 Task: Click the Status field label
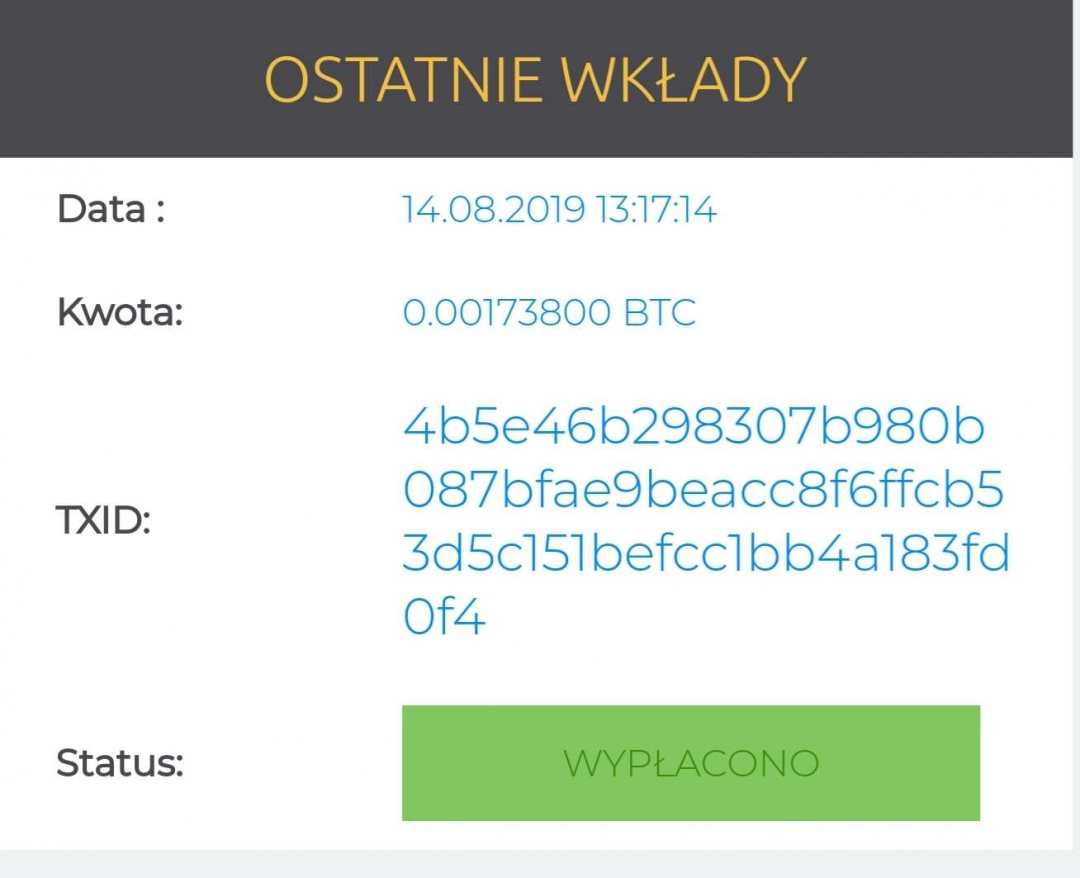coord(118,763)
